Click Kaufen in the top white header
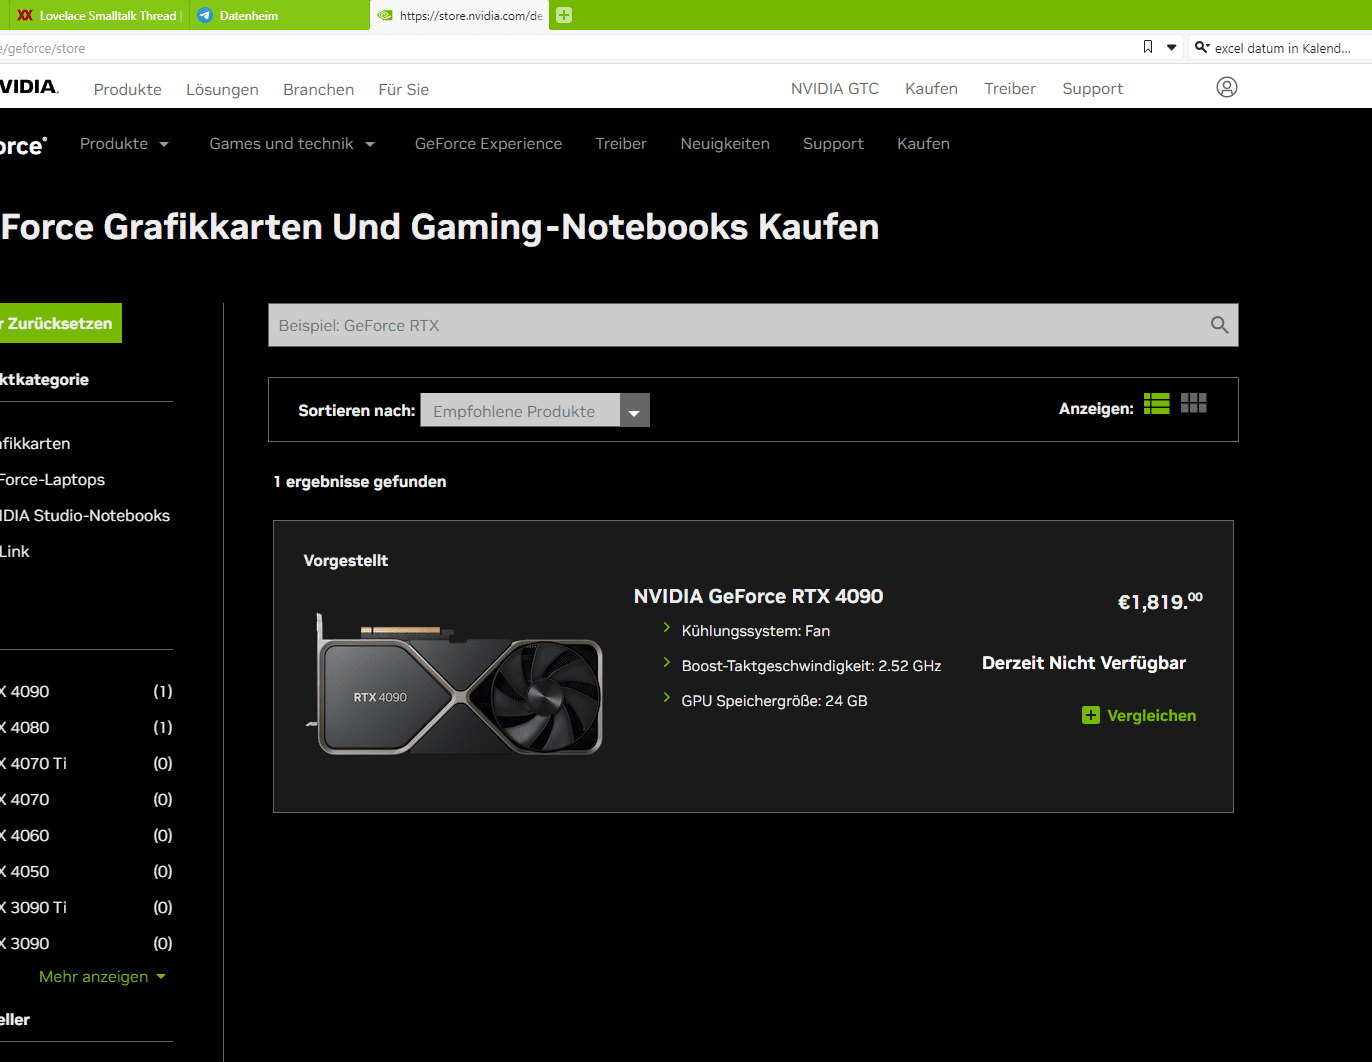 (931, 88)
